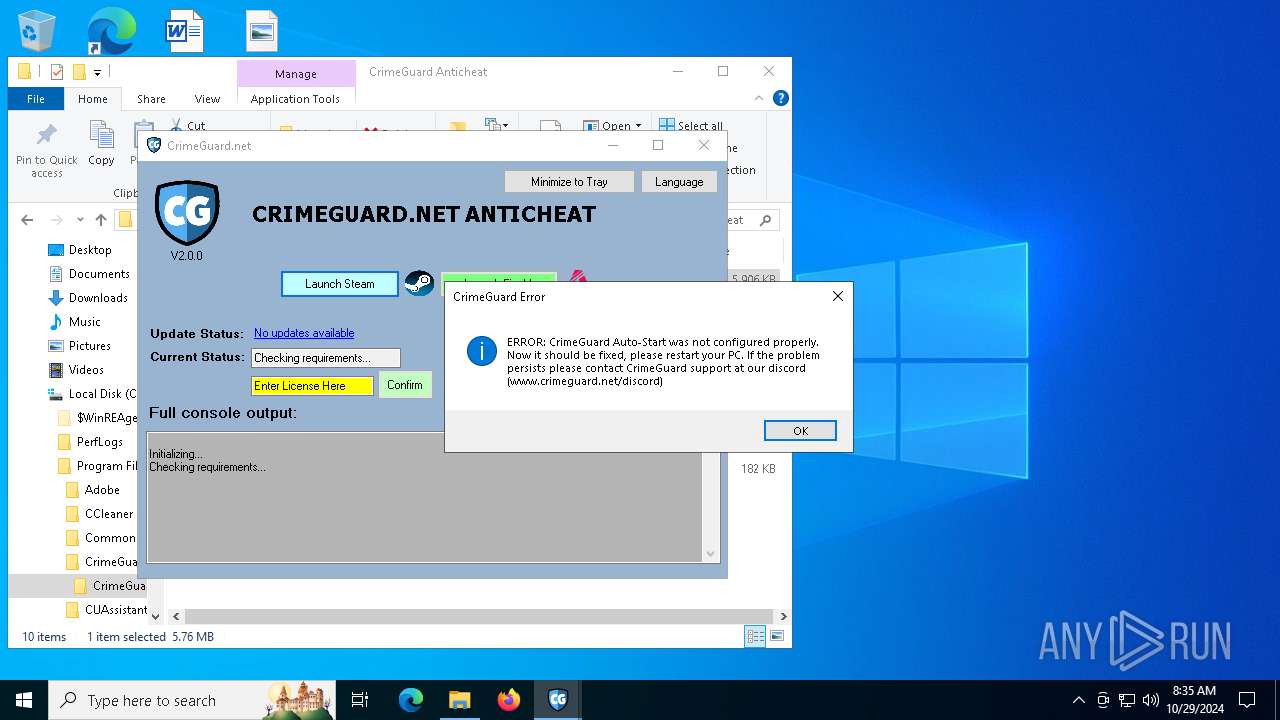Switch to the View ribbon tab
The height and width of the screenshot is (720, 1280).
pyautogui.click(x=207, y=99)
